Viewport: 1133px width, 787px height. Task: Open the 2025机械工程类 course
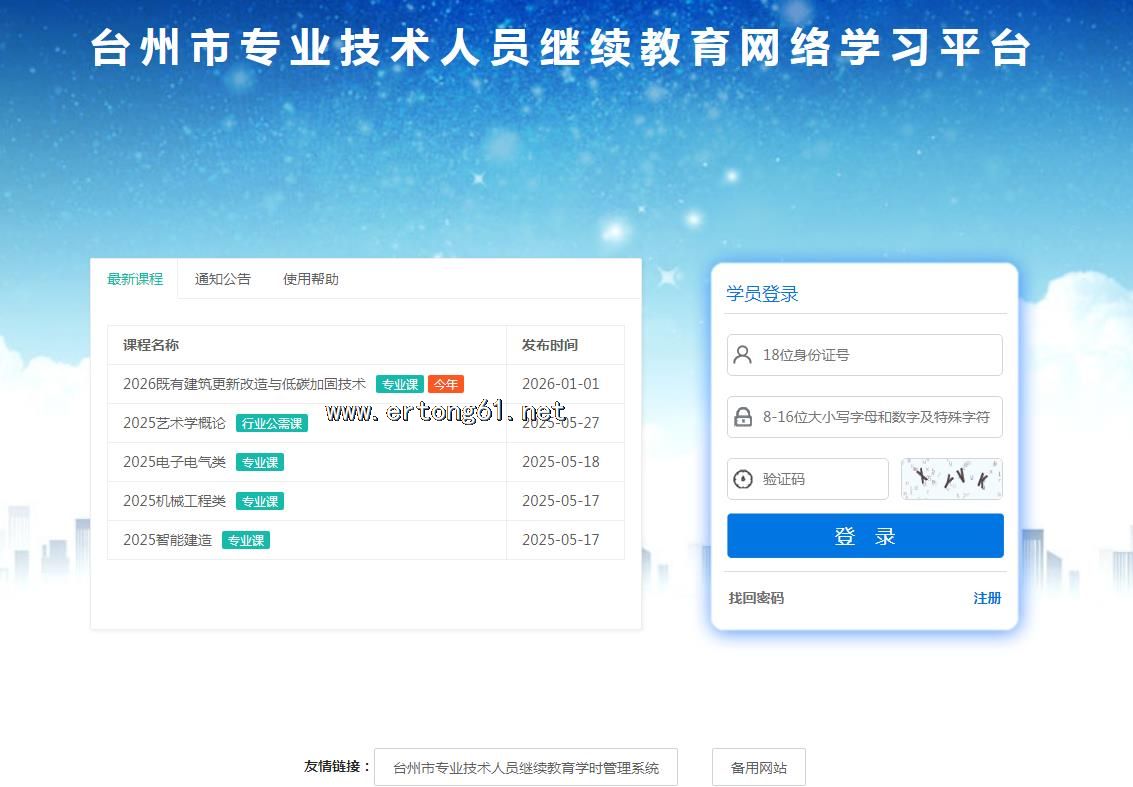pyautogui.click(x=175, y=501)
